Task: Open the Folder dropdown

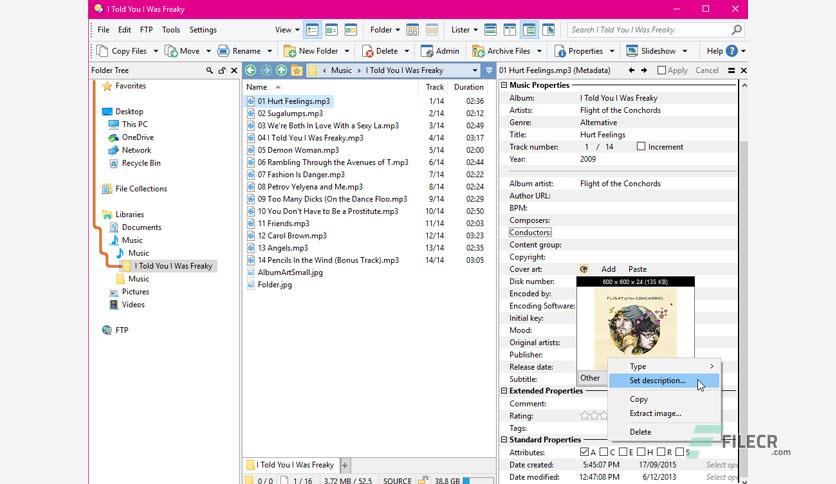Action: point(384,30)
